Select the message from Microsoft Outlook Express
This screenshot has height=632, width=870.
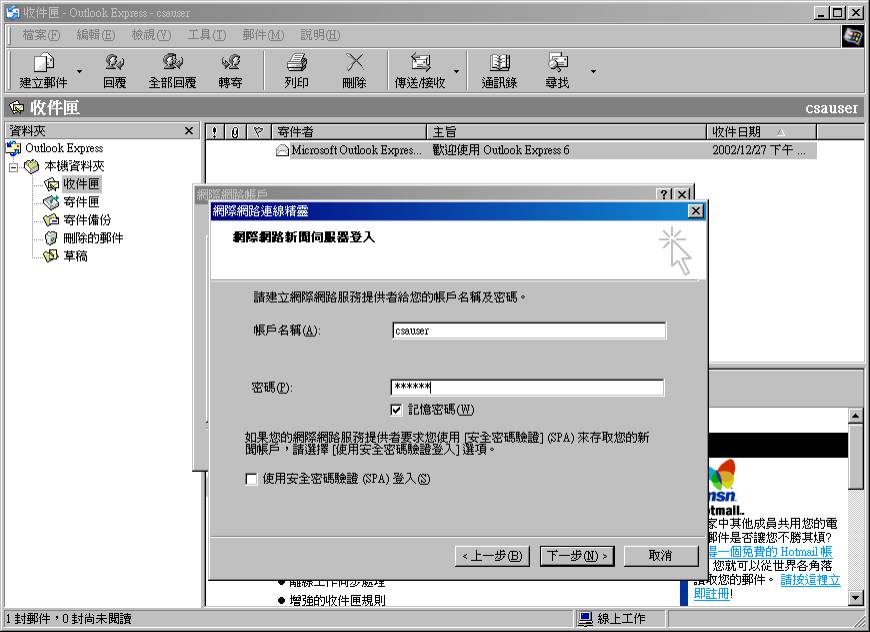(510, 150)
